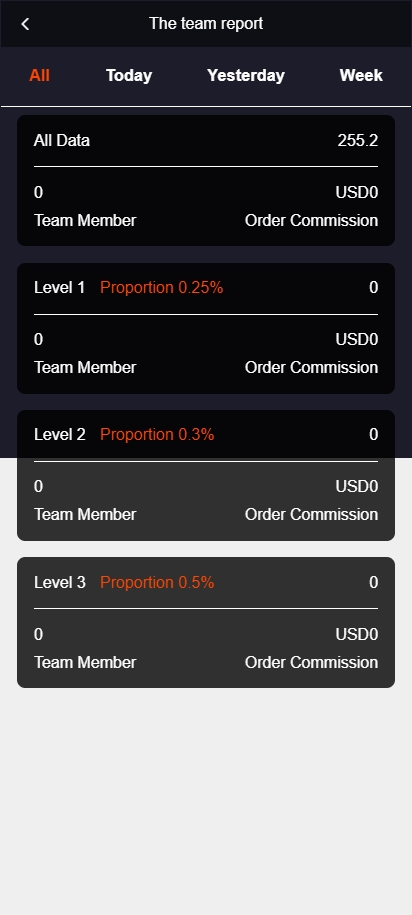The width and height of the screenshot is (412, 915).
Task: Open the Level 1 card heading
Action: [x=60, y=287]
